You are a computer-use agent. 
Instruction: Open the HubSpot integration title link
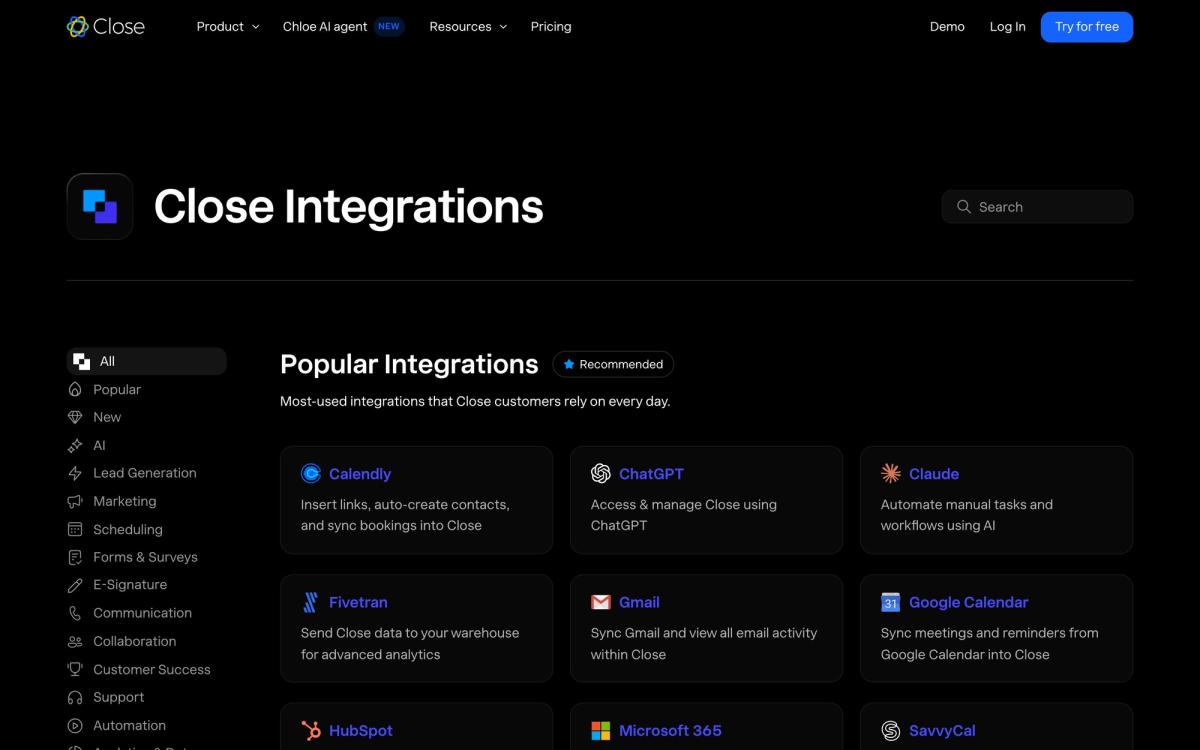361,731
